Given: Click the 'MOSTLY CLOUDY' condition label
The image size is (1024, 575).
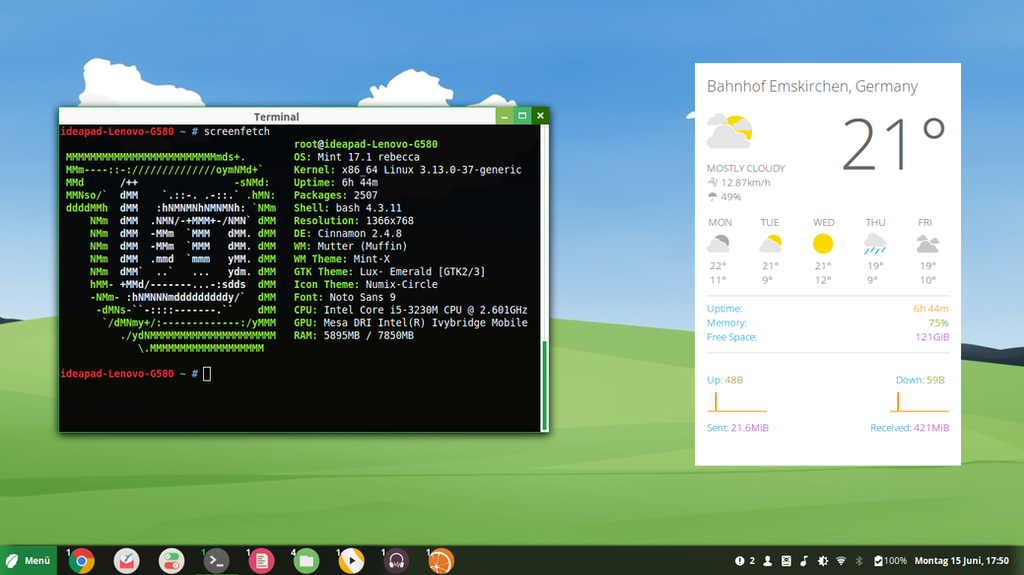Looking at the screenshot, I should [746, 169].
